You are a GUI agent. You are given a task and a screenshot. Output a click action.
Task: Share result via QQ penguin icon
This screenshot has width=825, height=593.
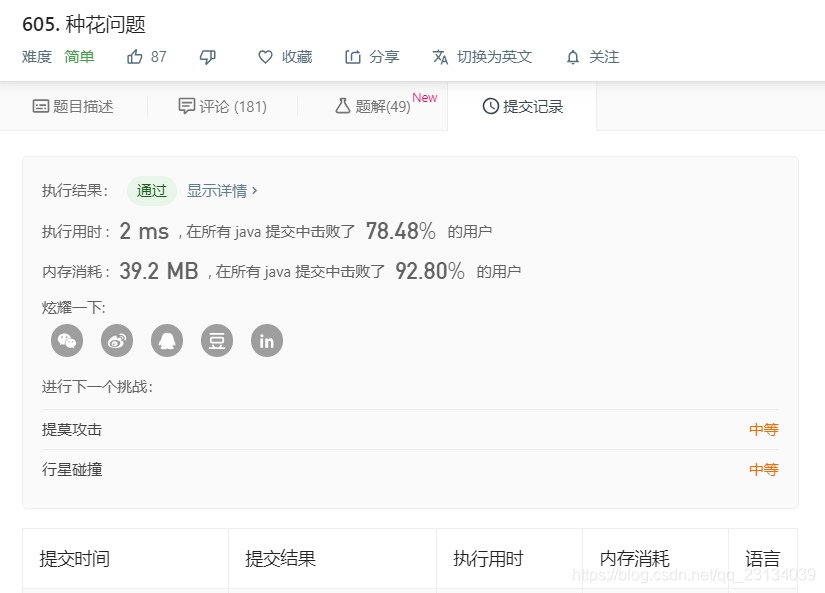(x=167, y=341)
